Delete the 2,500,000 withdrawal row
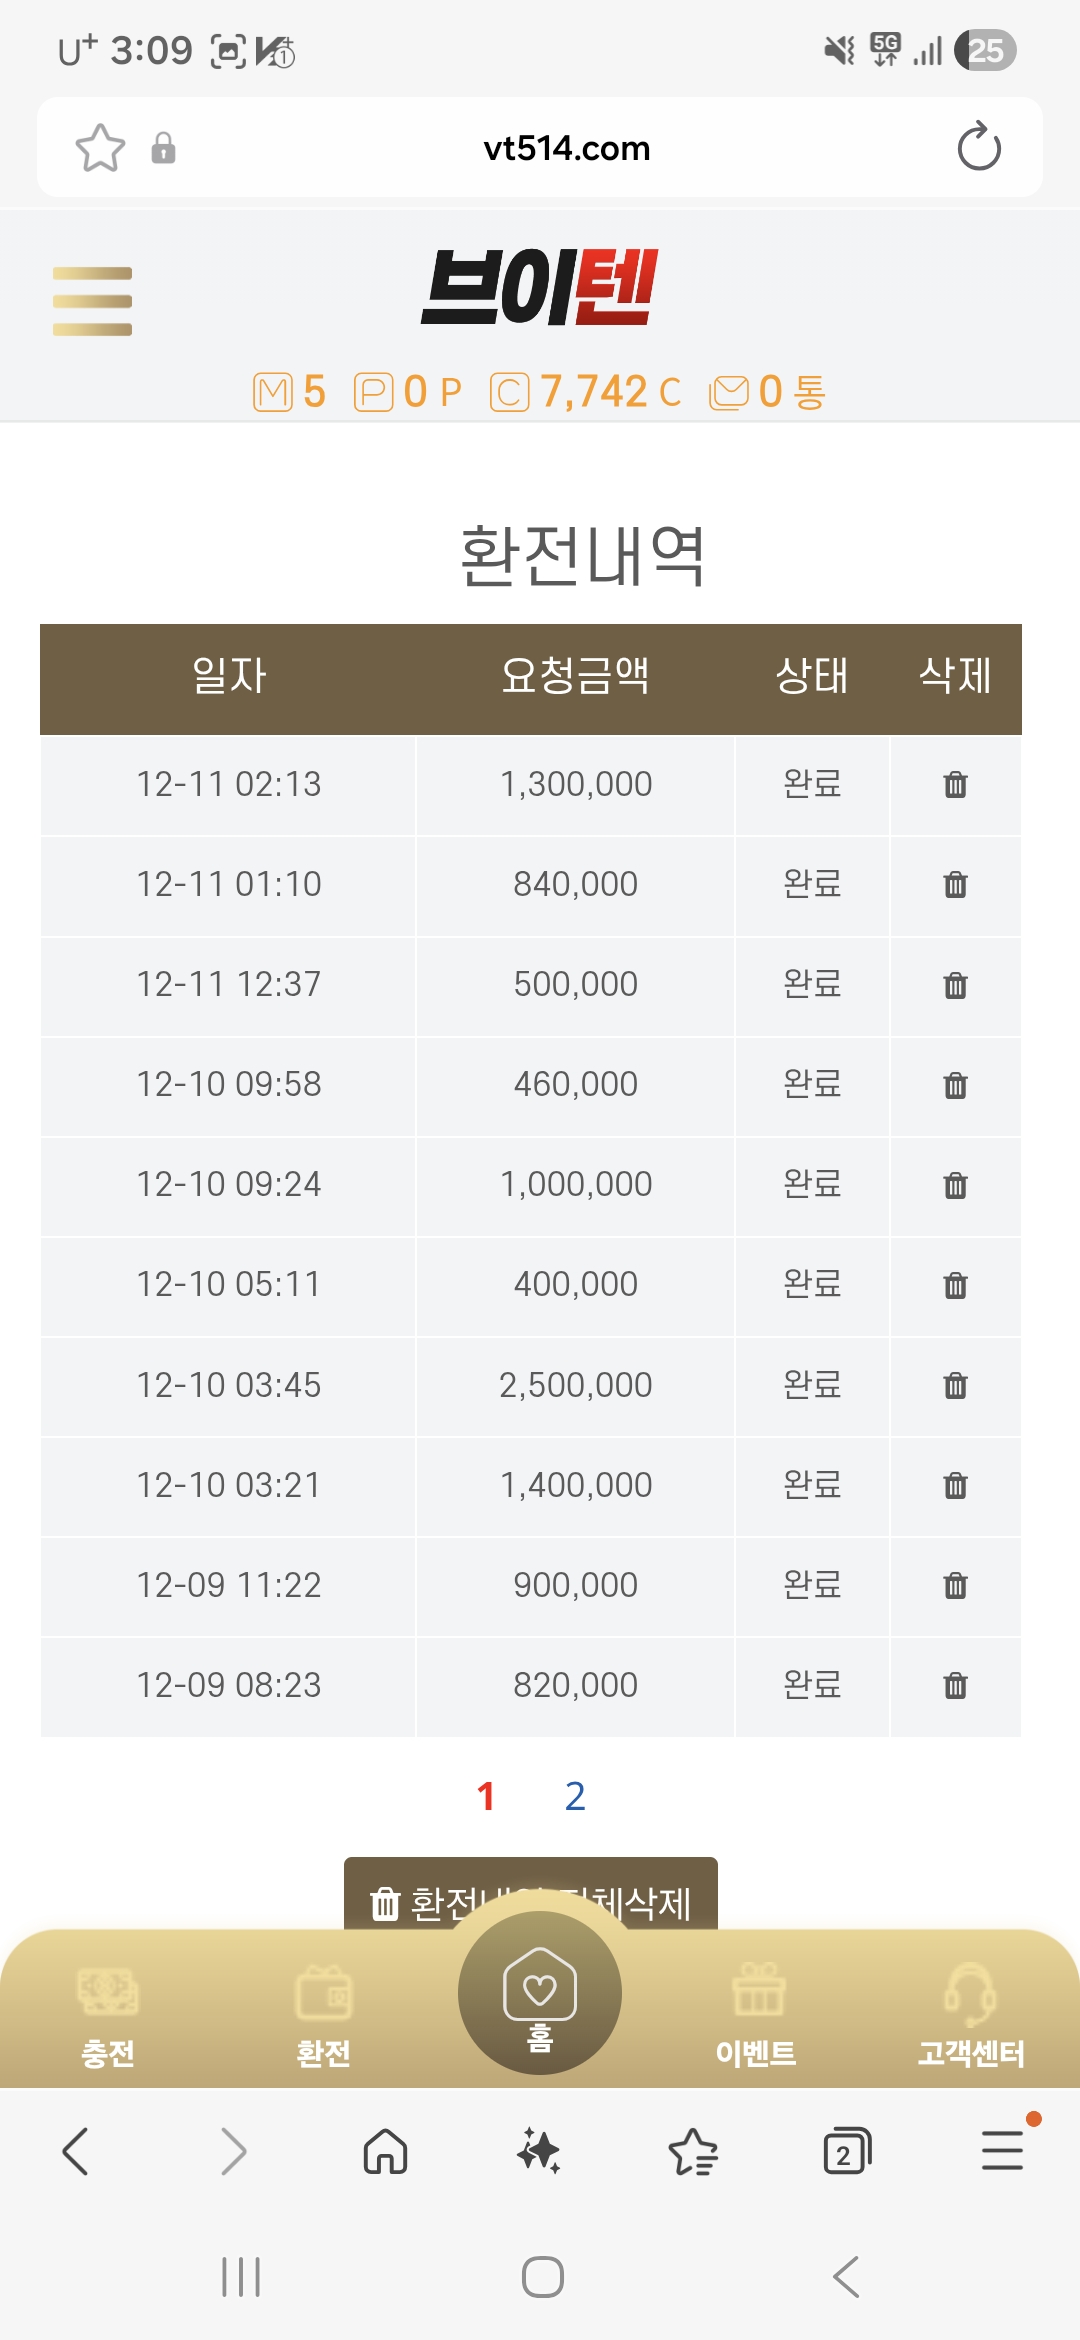Viewport: 1080px width, 2340px height. pyautogui.click(x=955, y=1386)
